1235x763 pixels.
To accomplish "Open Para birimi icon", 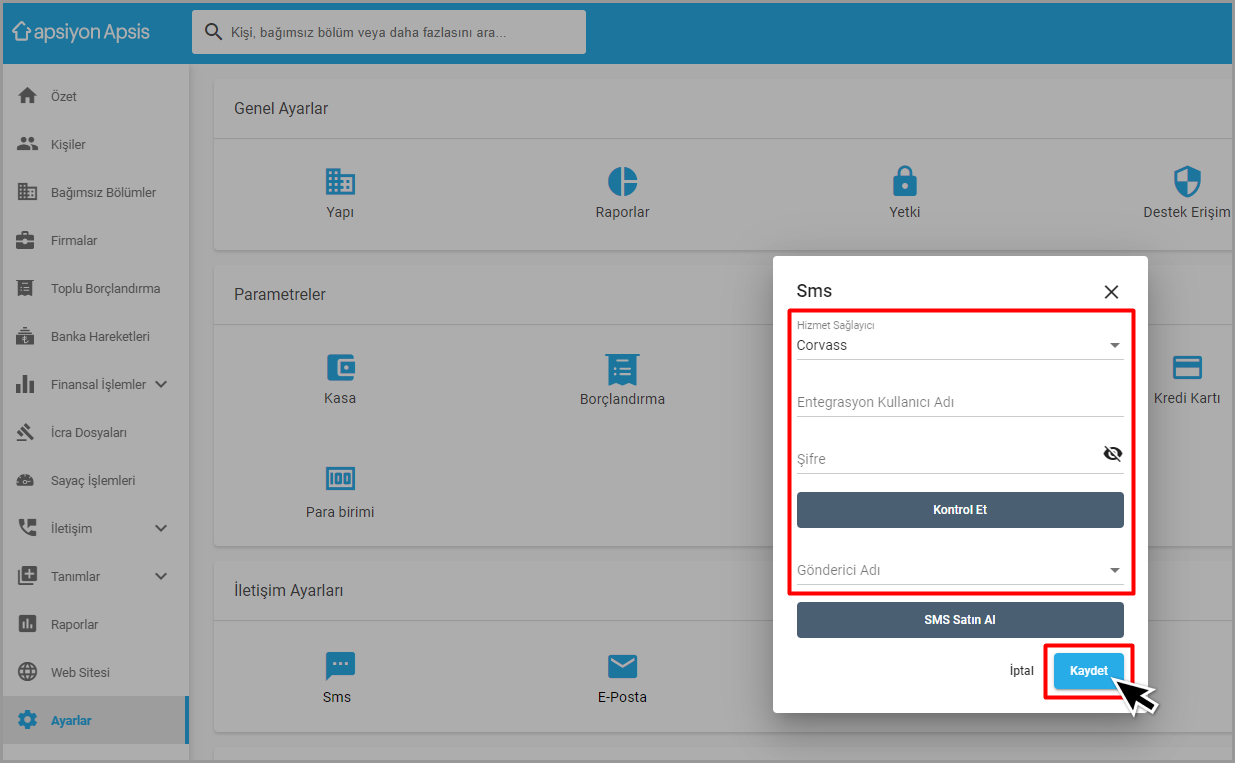I will click(x=340, y=479).
